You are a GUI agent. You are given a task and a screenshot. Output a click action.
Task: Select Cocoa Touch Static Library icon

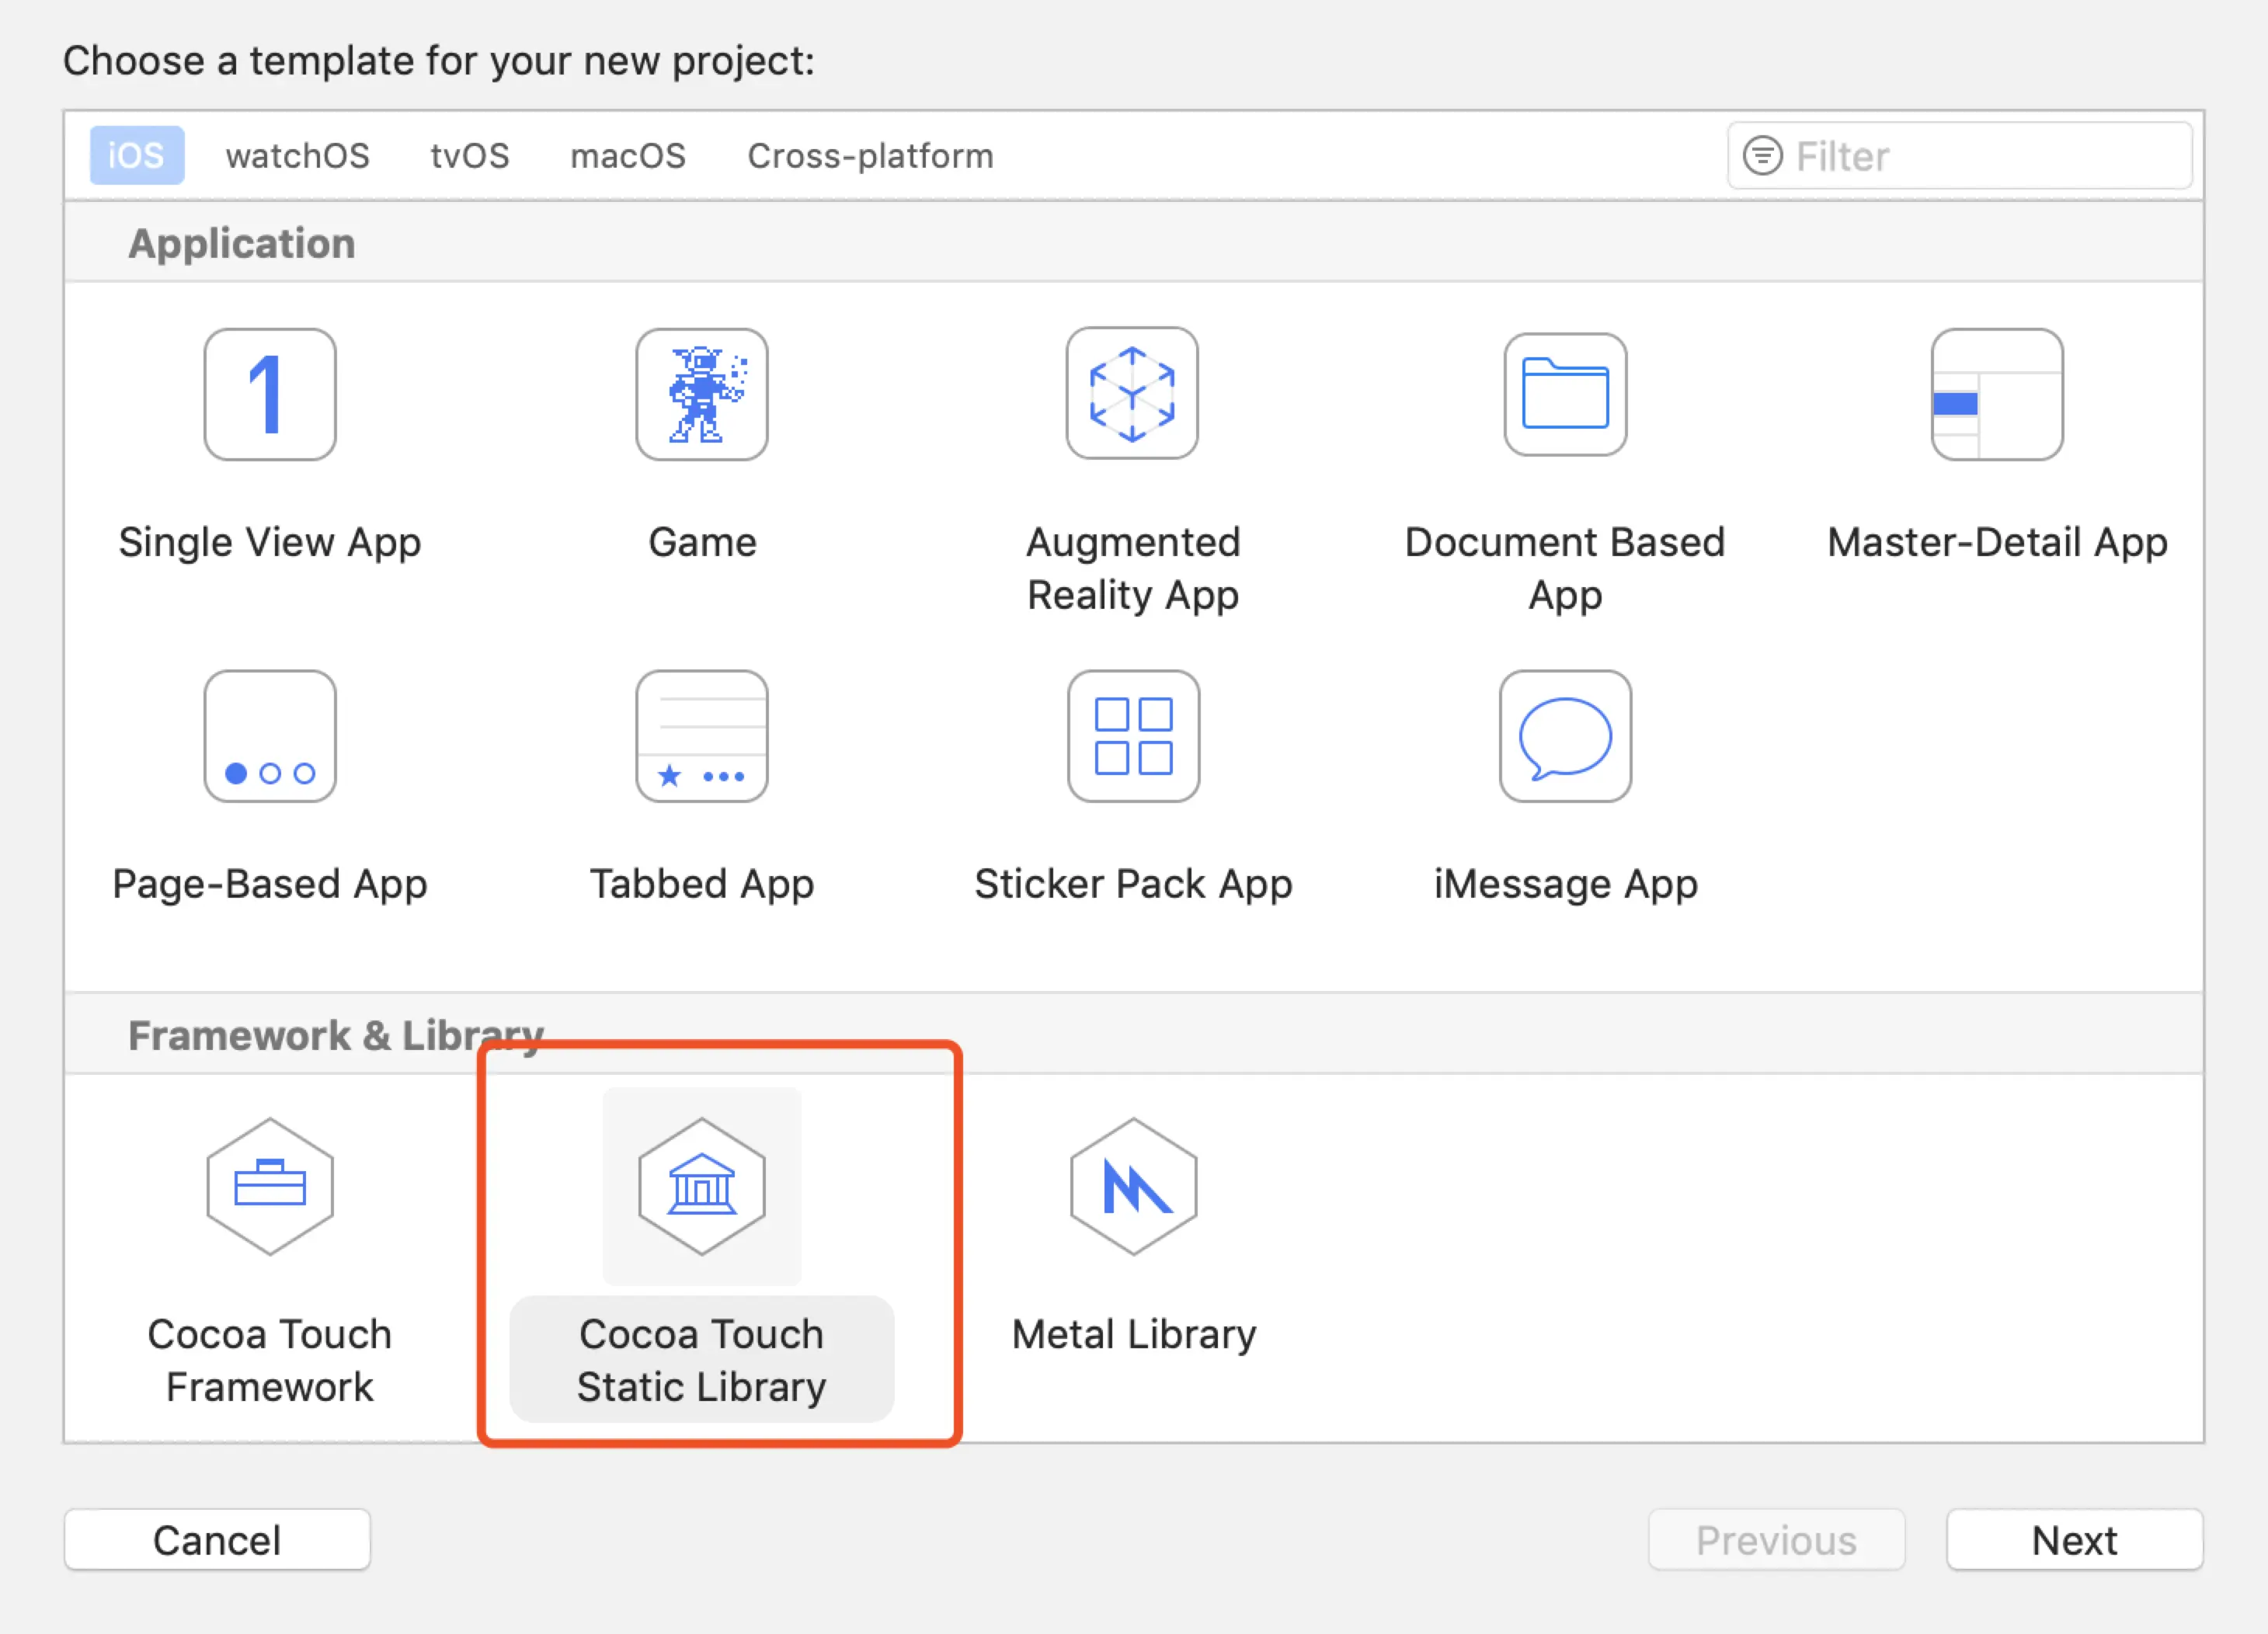(701, 1186)
